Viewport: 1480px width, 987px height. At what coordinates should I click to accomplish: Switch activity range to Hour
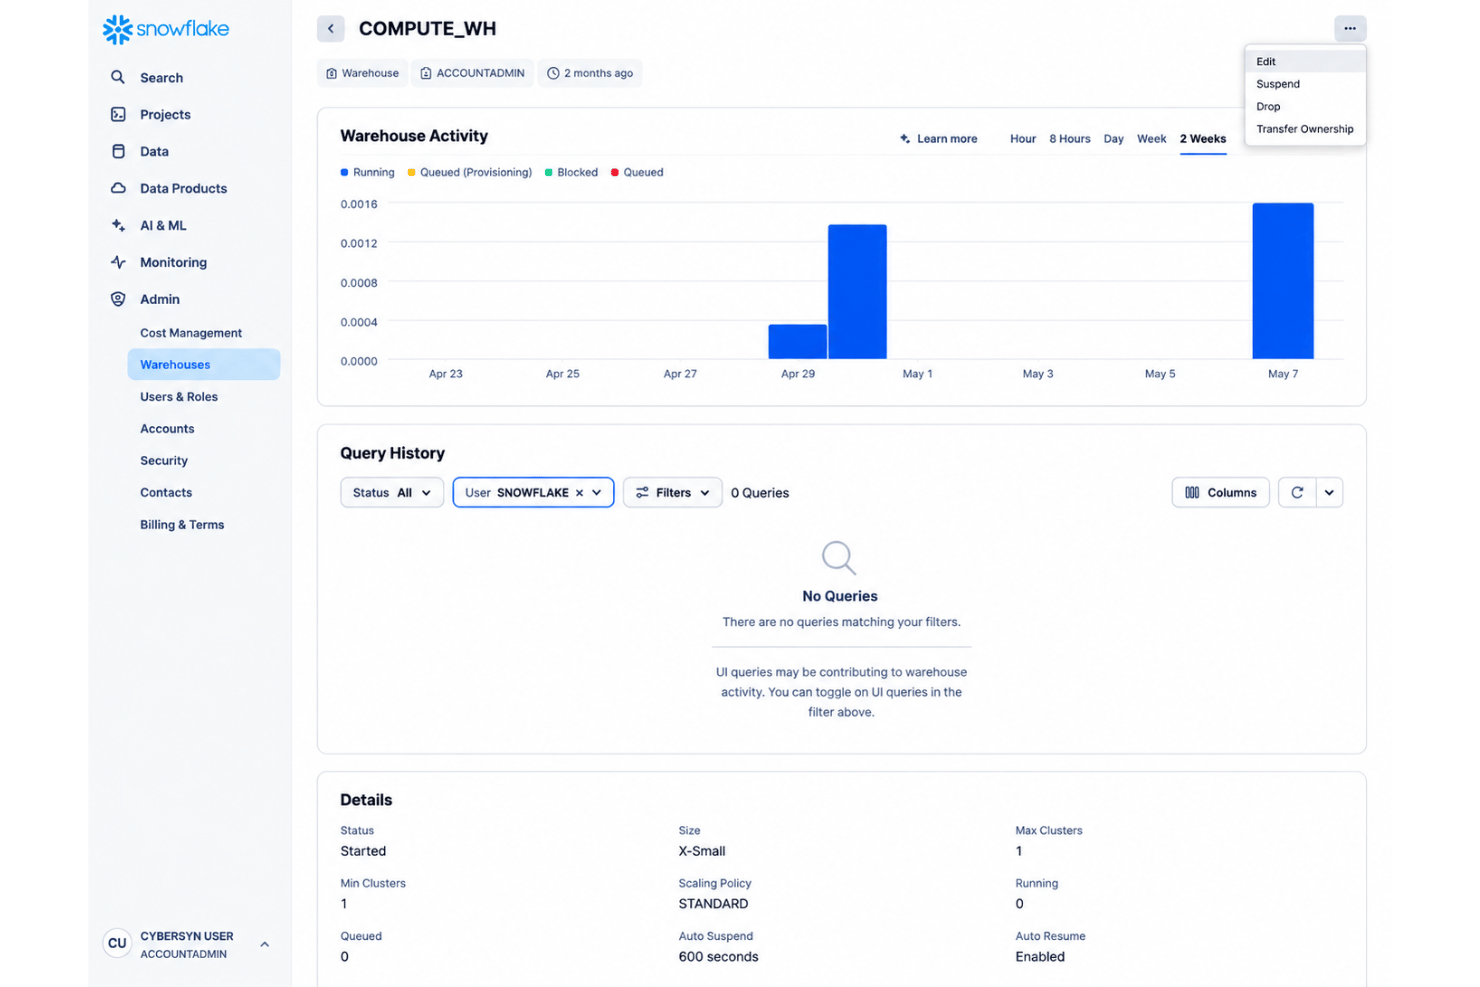[x=1023, y=139]
